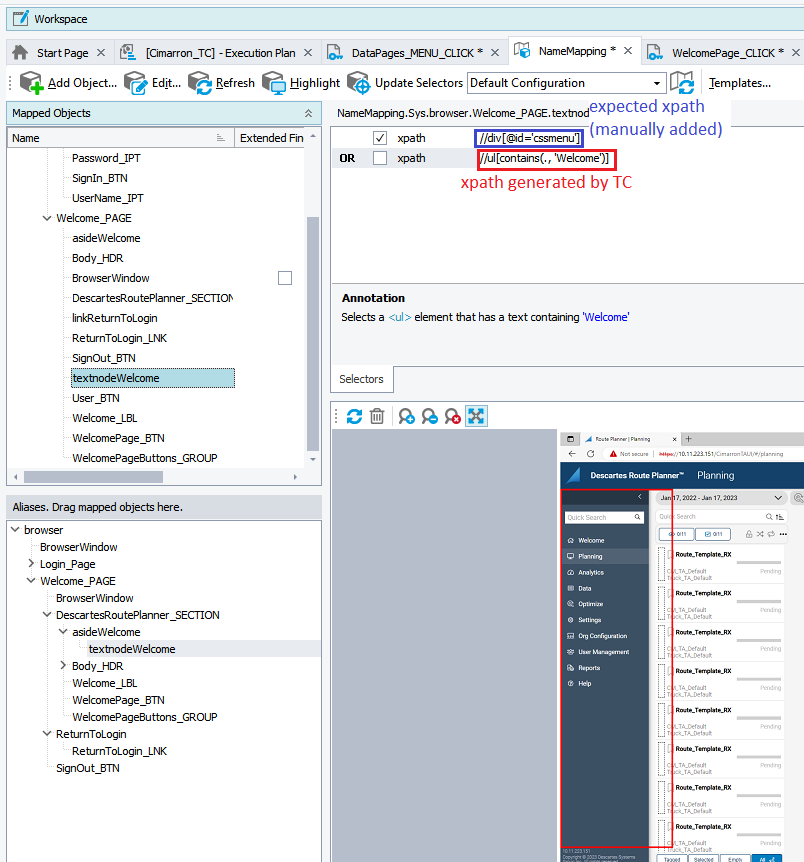This screenshot has width=804, height=862.
Task: Click the Templates button
Action: coord(739,83)
